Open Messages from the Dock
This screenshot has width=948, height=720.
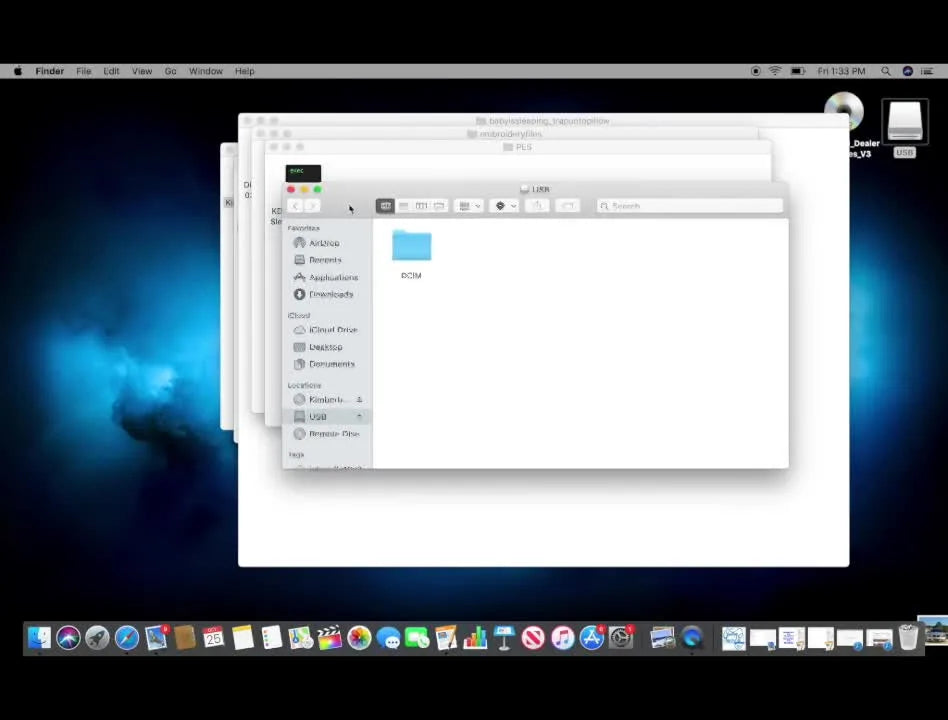388,638
